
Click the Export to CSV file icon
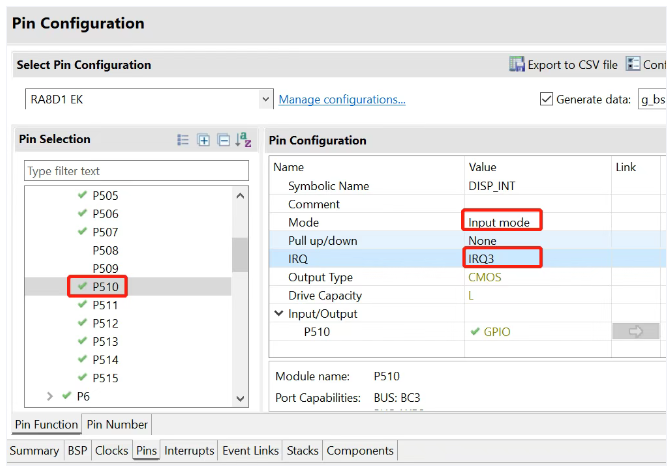coord(517,64)
